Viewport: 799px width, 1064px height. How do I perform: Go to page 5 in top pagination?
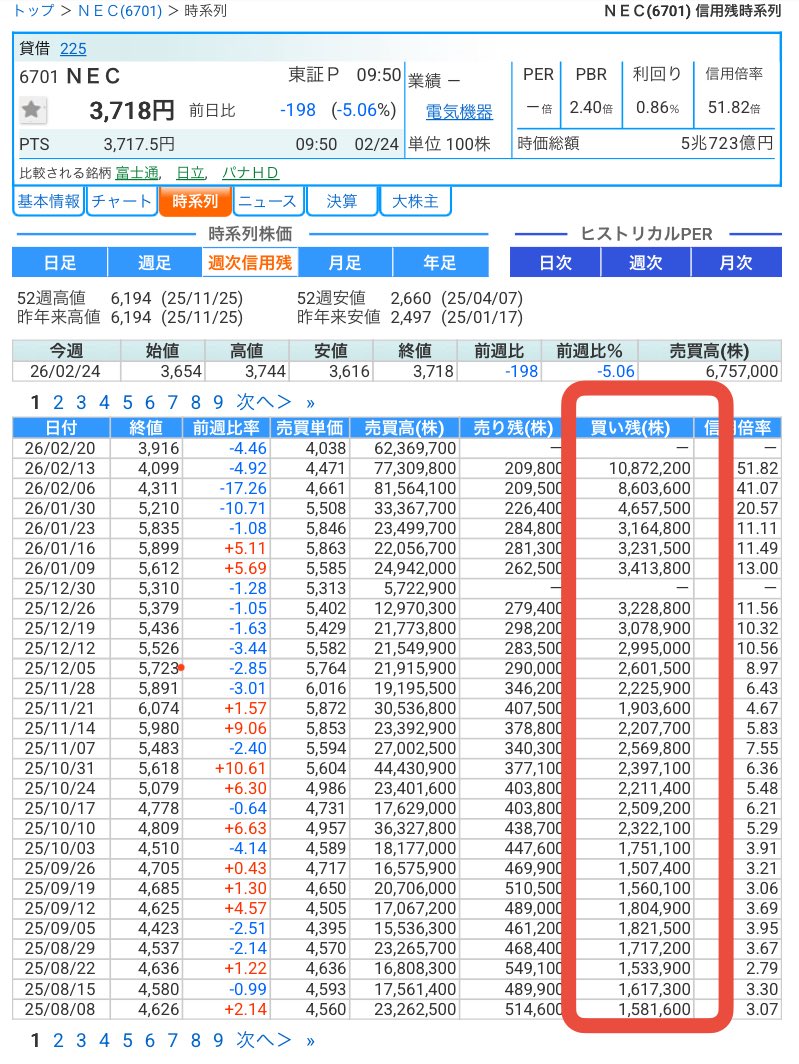[x=128, y=403]
